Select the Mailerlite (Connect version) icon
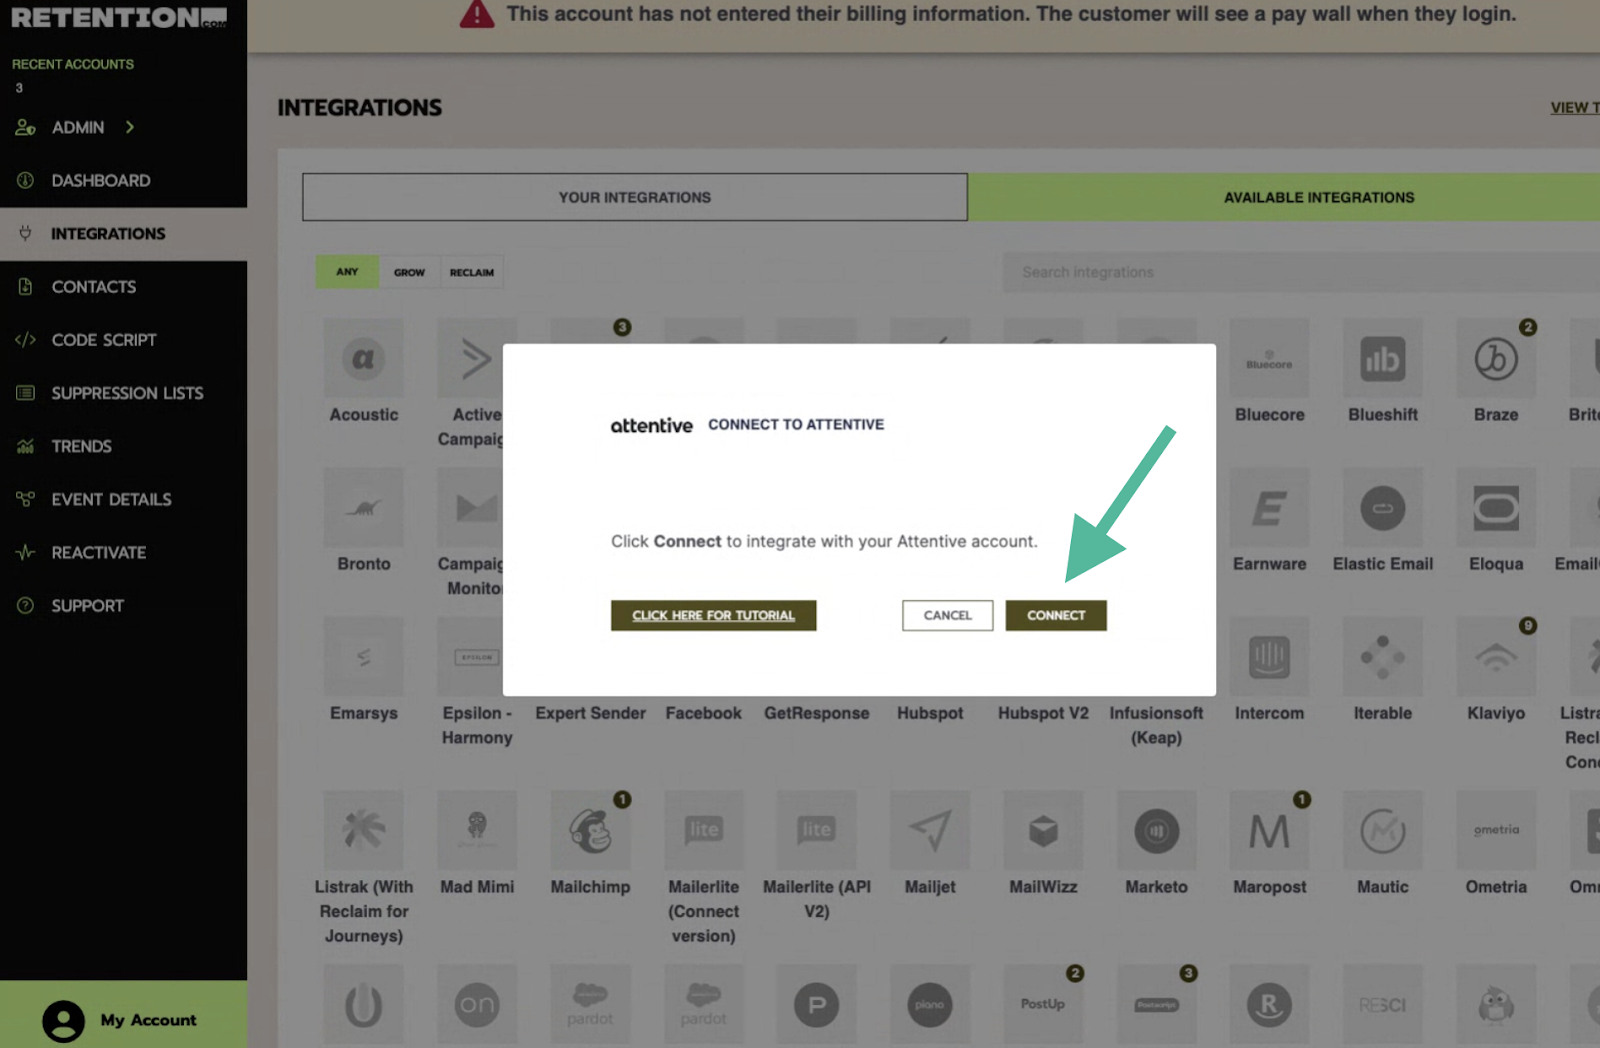 click(x=703, y=830)
